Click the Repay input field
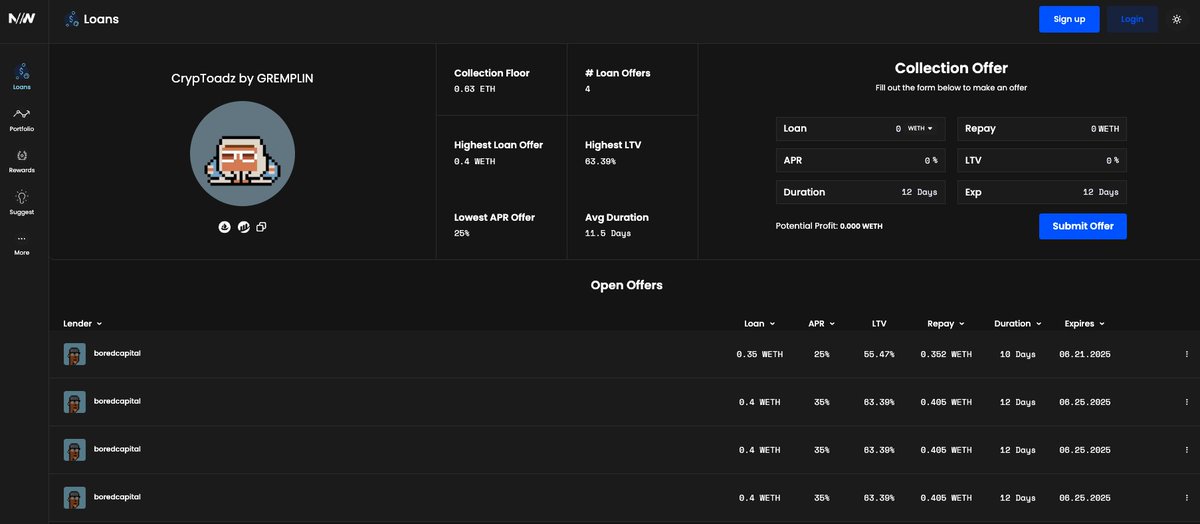1200x524 pixels. click(x=1042, y=129)
